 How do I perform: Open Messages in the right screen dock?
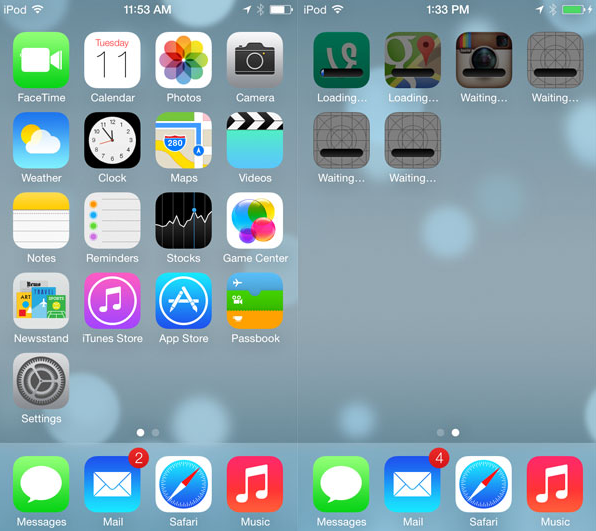pyautogui.click(x=341, y=484)
